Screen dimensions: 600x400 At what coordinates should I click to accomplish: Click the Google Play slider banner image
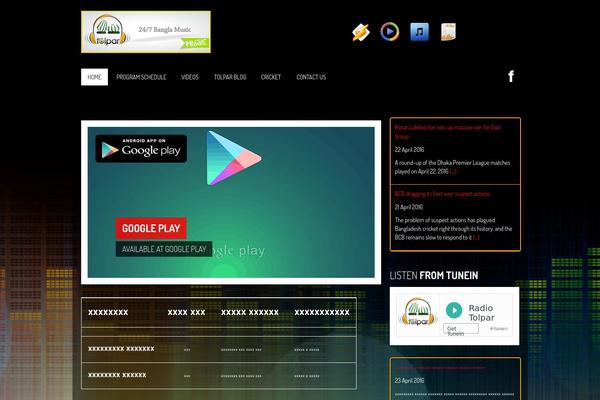231,202
